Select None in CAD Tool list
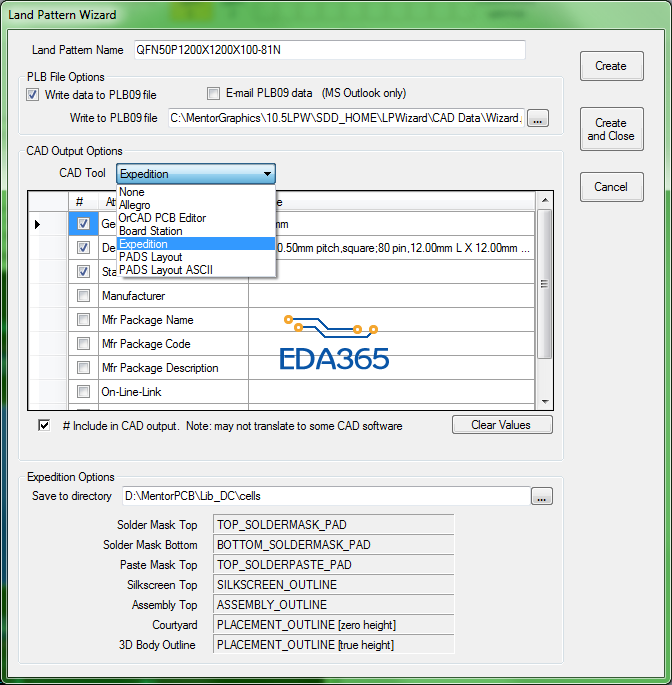The image size is (672, 685). click(x=196, y=192)
